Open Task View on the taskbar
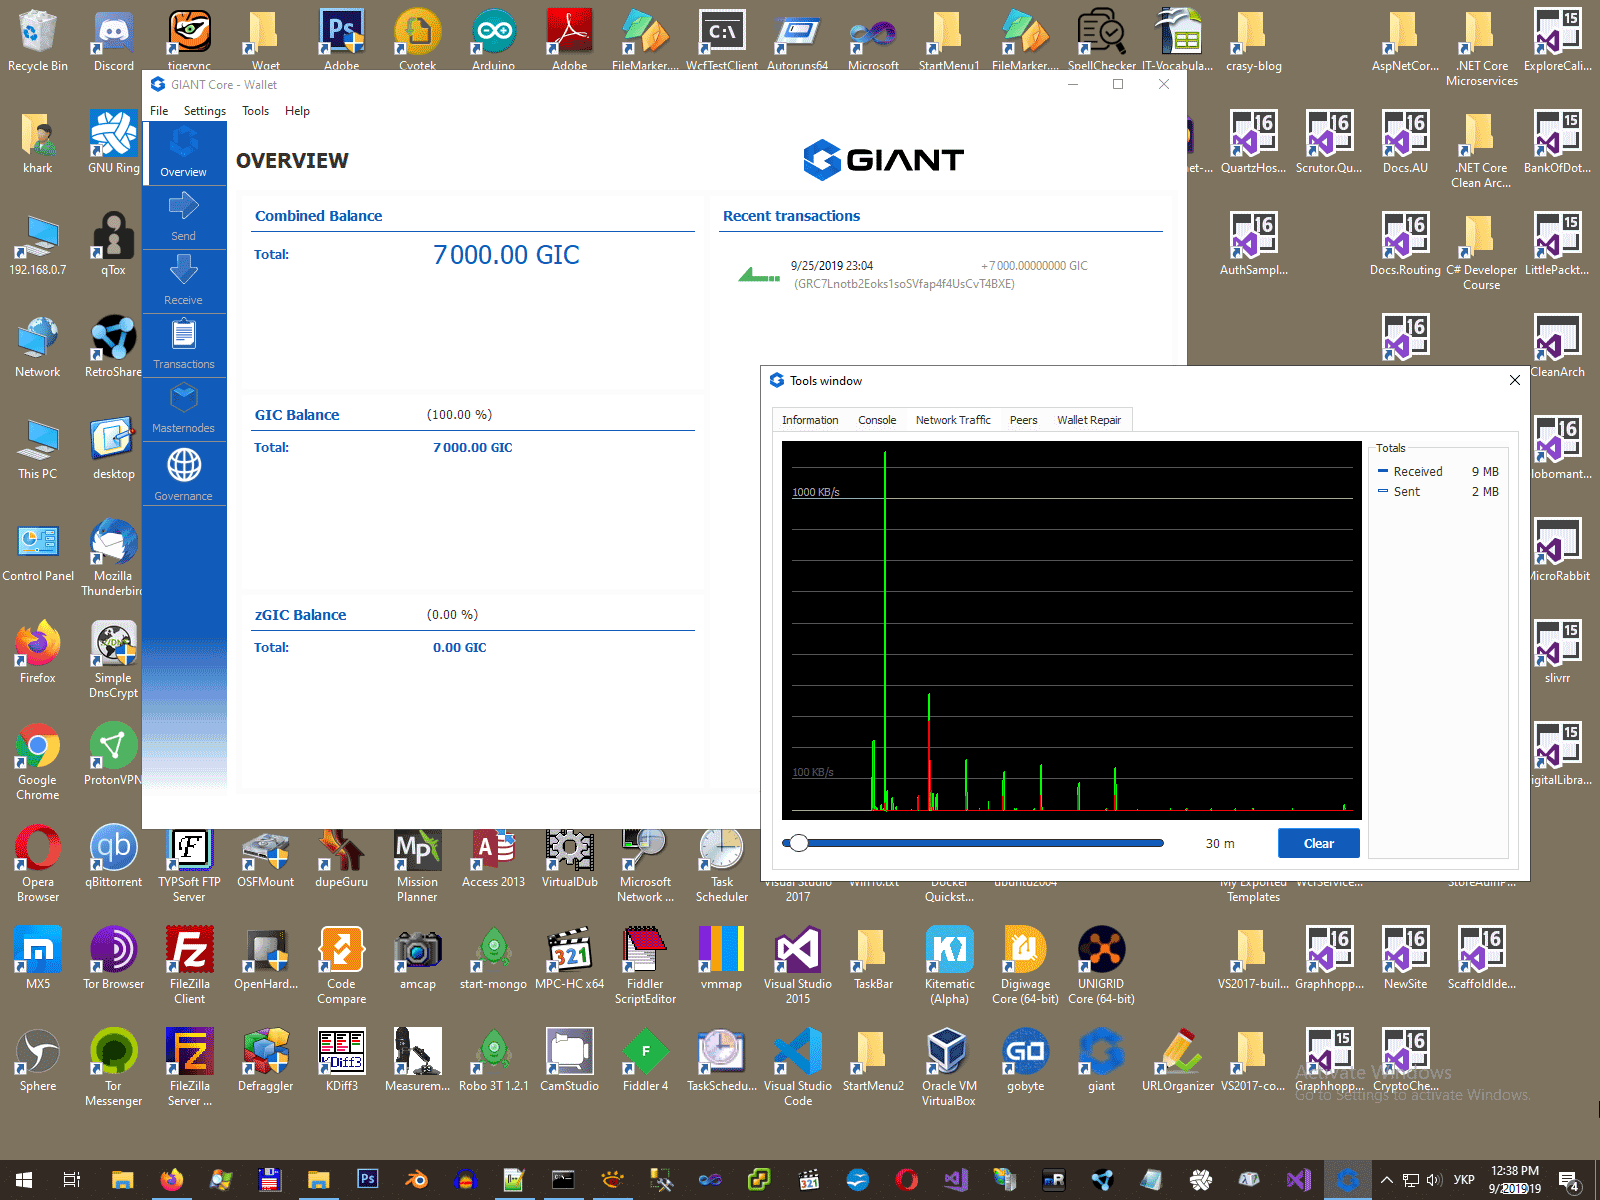The height and width of the screenshot is (1200, 1600). click(72, 1180)
